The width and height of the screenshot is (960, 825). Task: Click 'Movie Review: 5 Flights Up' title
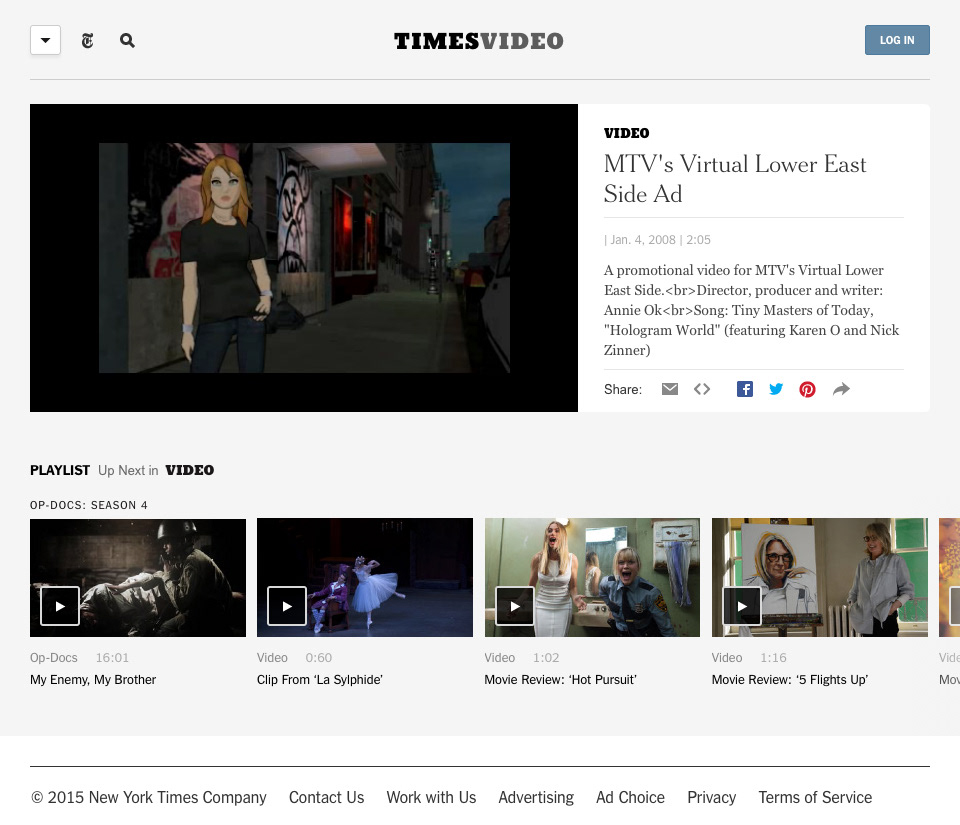point(790,680)
